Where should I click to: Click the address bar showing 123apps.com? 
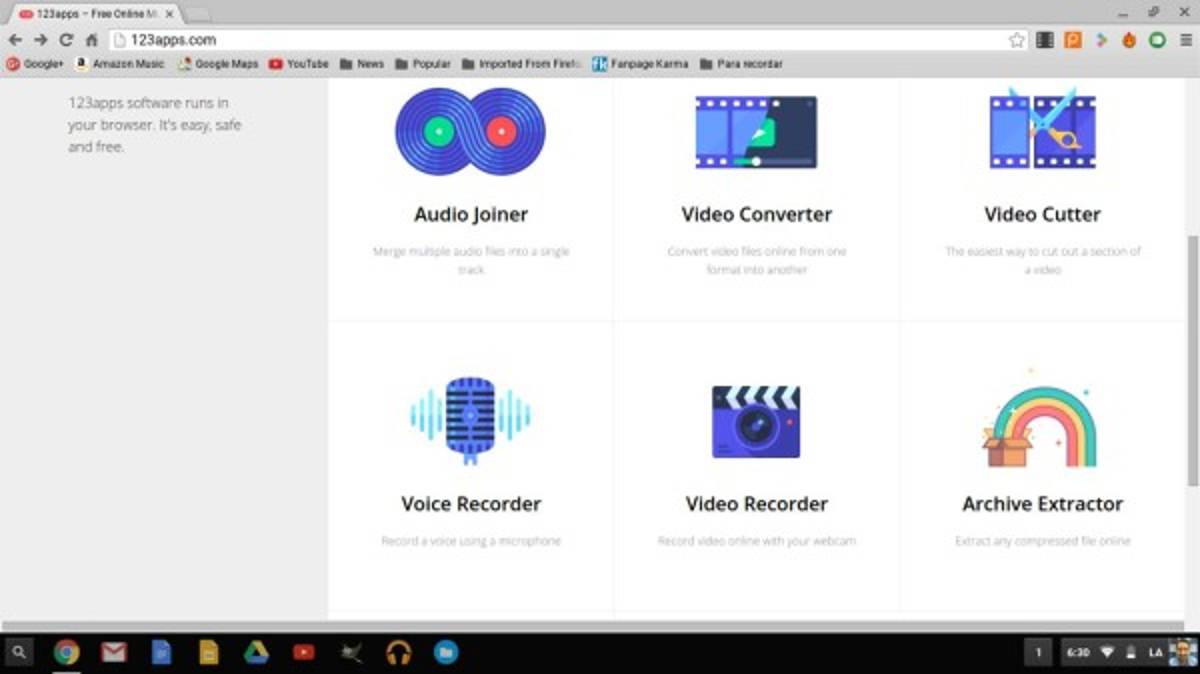[560, 40]
